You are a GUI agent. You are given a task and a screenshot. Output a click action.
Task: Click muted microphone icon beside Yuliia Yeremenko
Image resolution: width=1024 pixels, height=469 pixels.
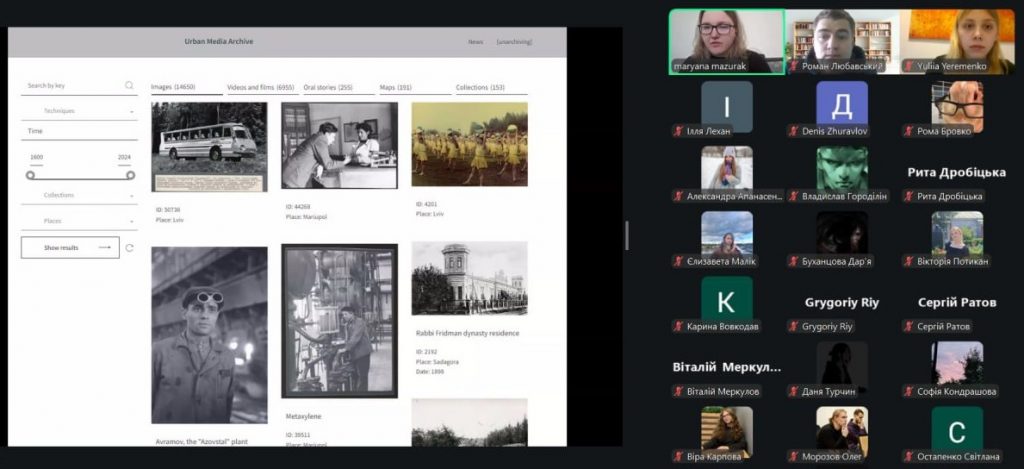coord(908,66)
